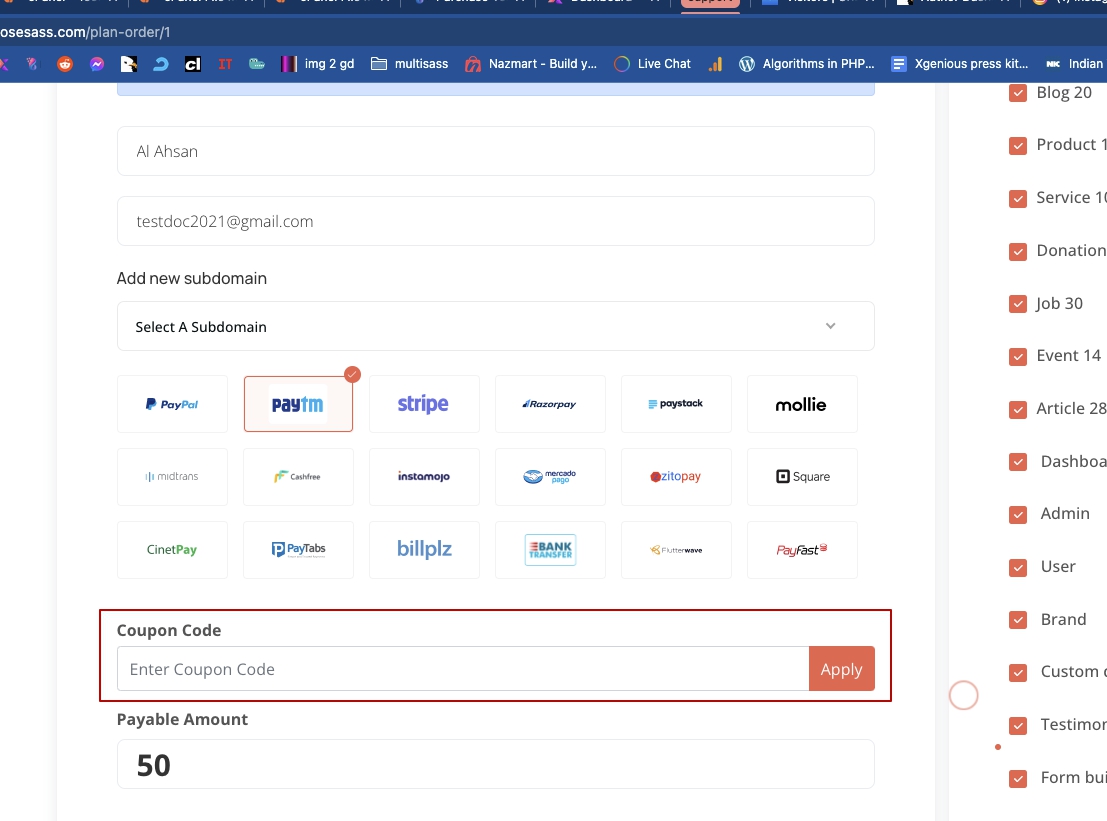Open Nazmart bookmark
Image resolution: width=1107 pixels, height=821 pixels.
coord(531,64)
